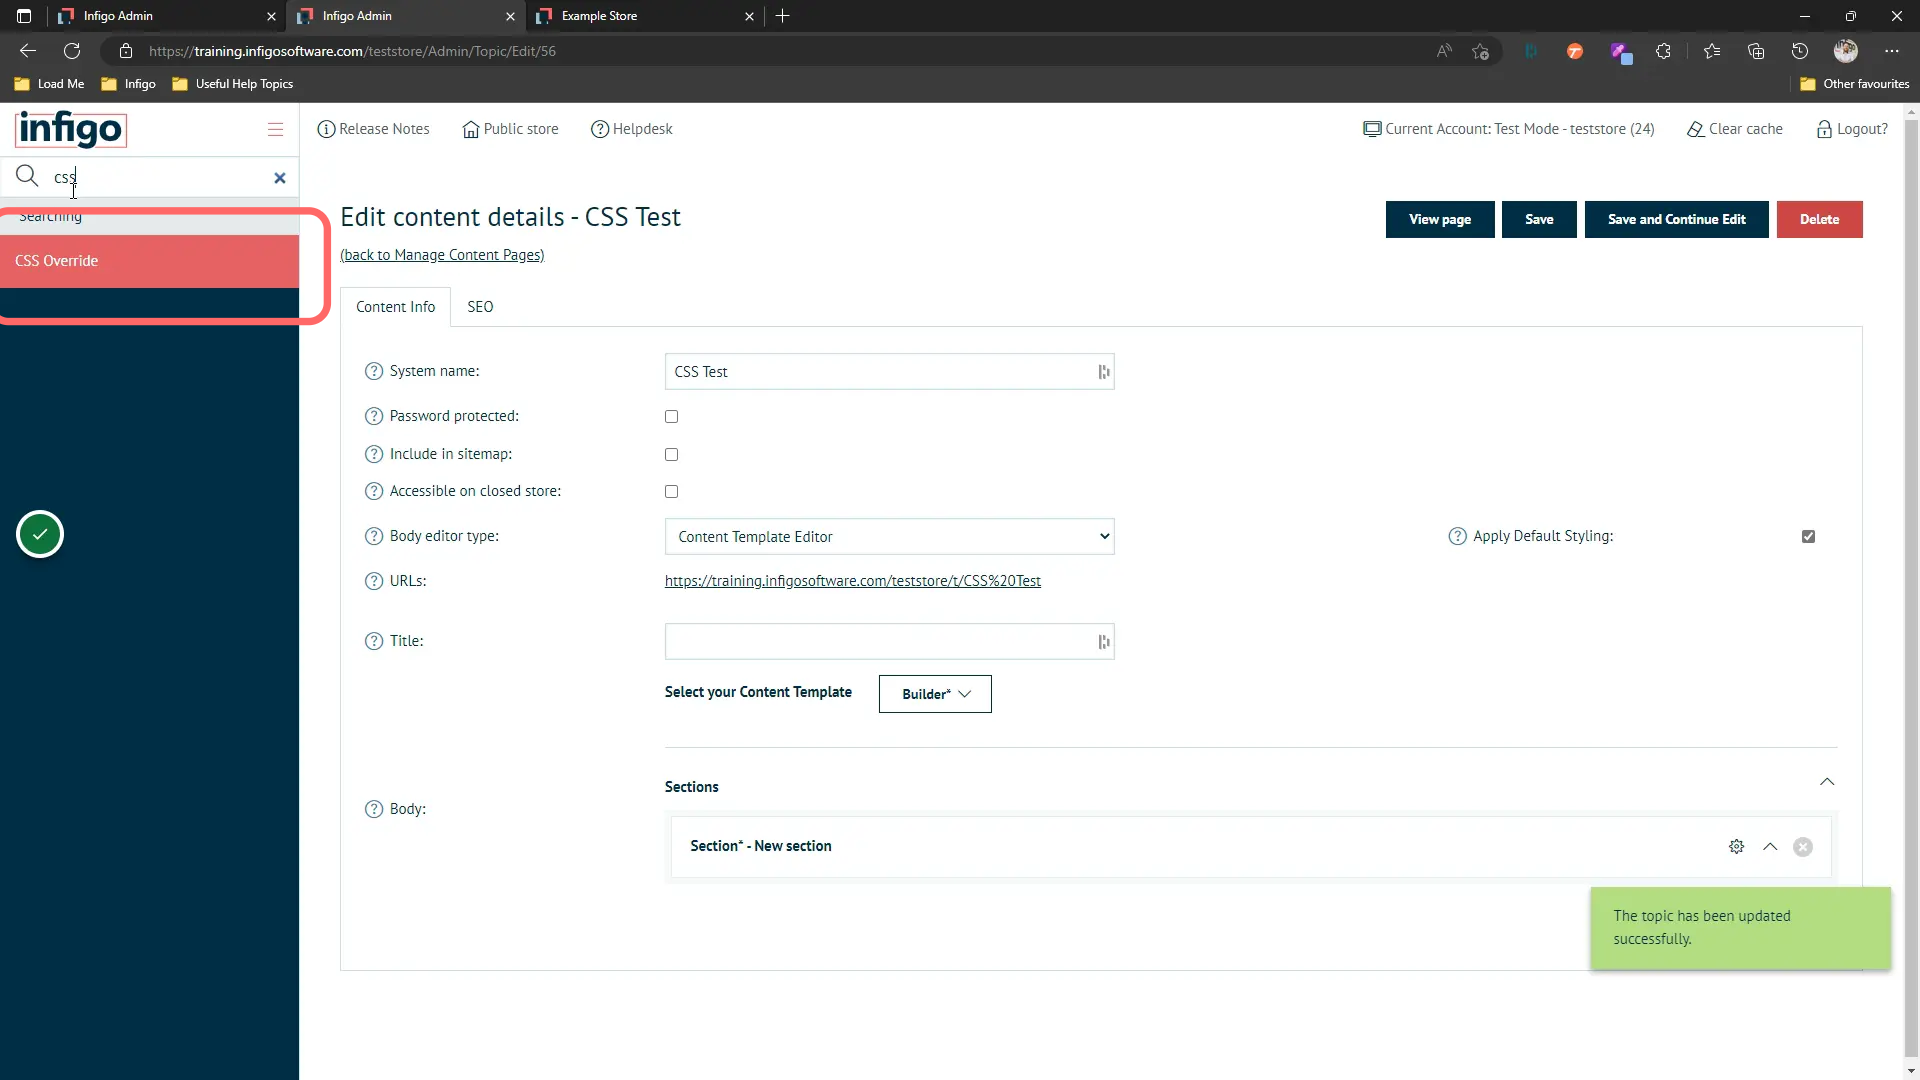
Task: Switch to Example Store browser tab
Action: 645,16
